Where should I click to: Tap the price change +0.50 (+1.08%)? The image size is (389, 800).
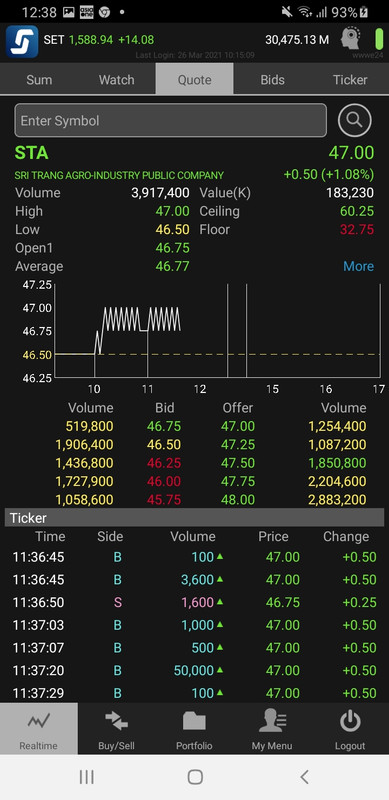[x=329, y=174]
